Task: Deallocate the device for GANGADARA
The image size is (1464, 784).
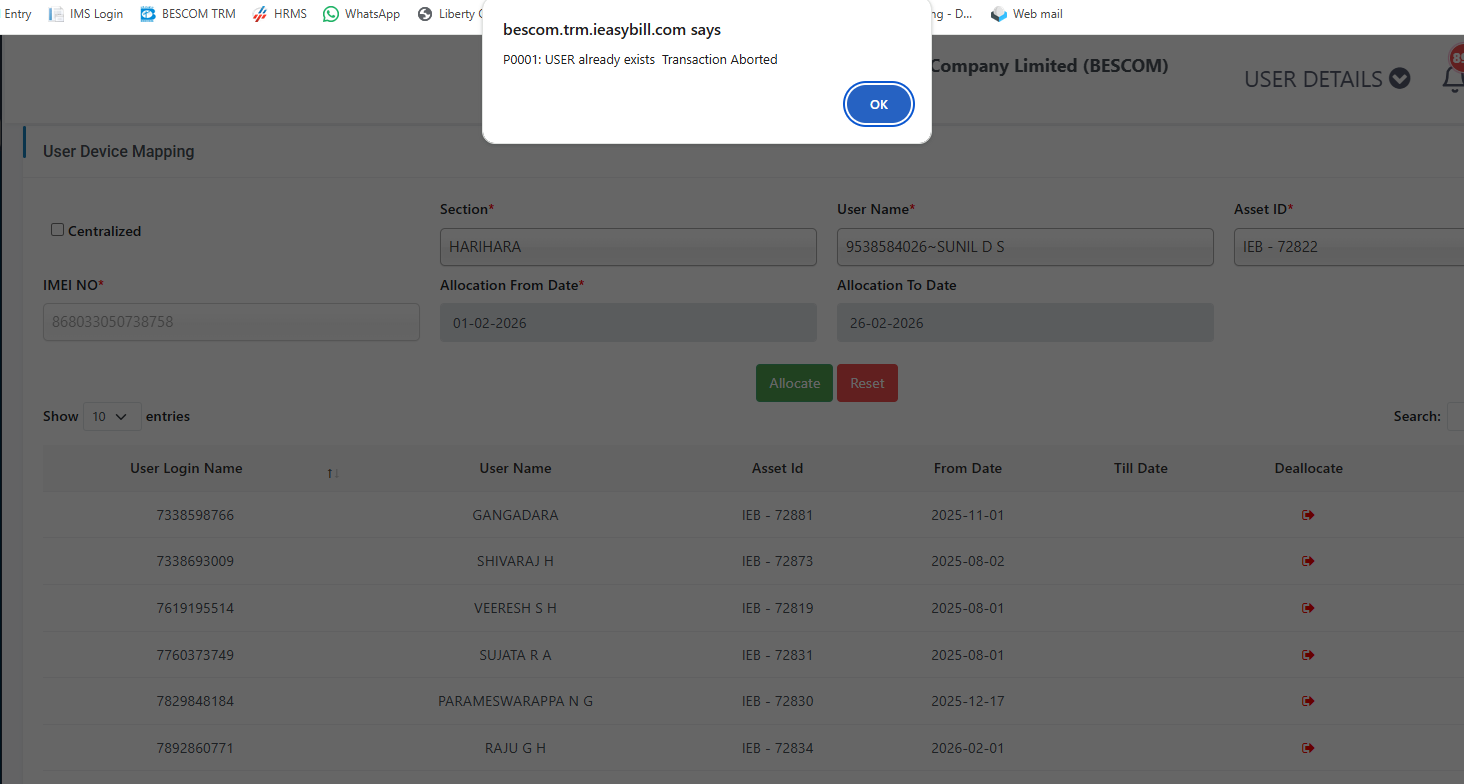Action: pyautogui.click(x=1308, y=515)
